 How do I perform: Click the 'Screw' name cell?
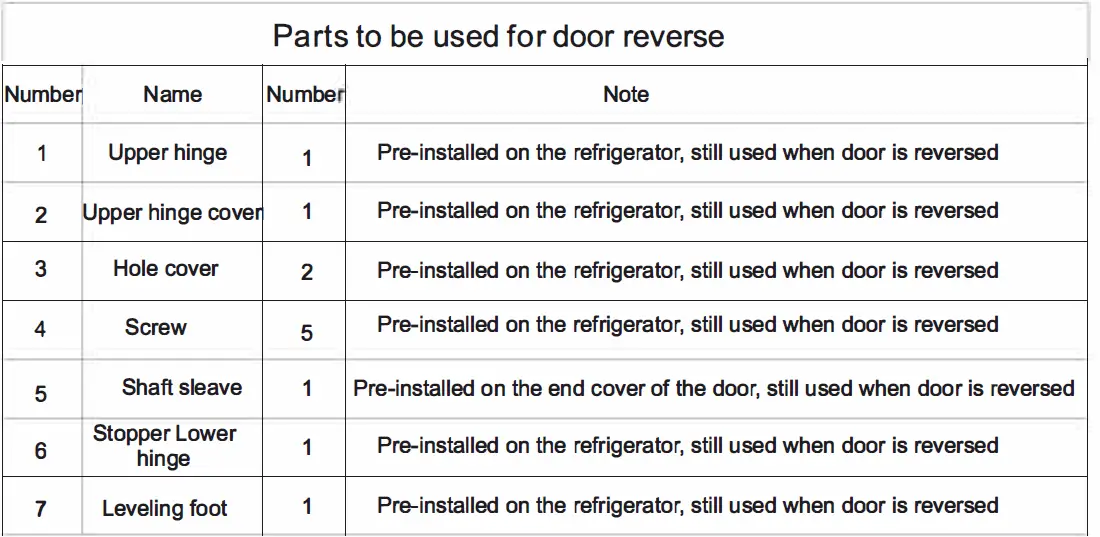(156, 327)
